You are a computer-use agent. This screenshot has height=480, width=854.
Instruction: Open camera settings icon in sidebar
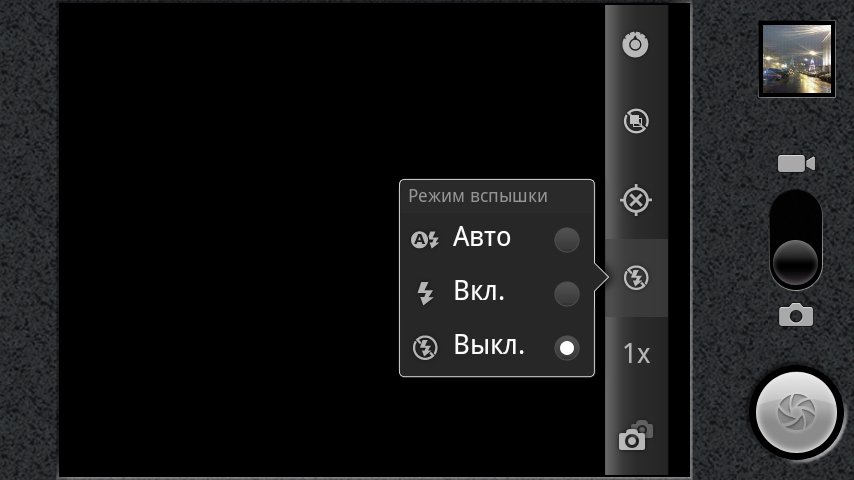[x=636, y=45]
